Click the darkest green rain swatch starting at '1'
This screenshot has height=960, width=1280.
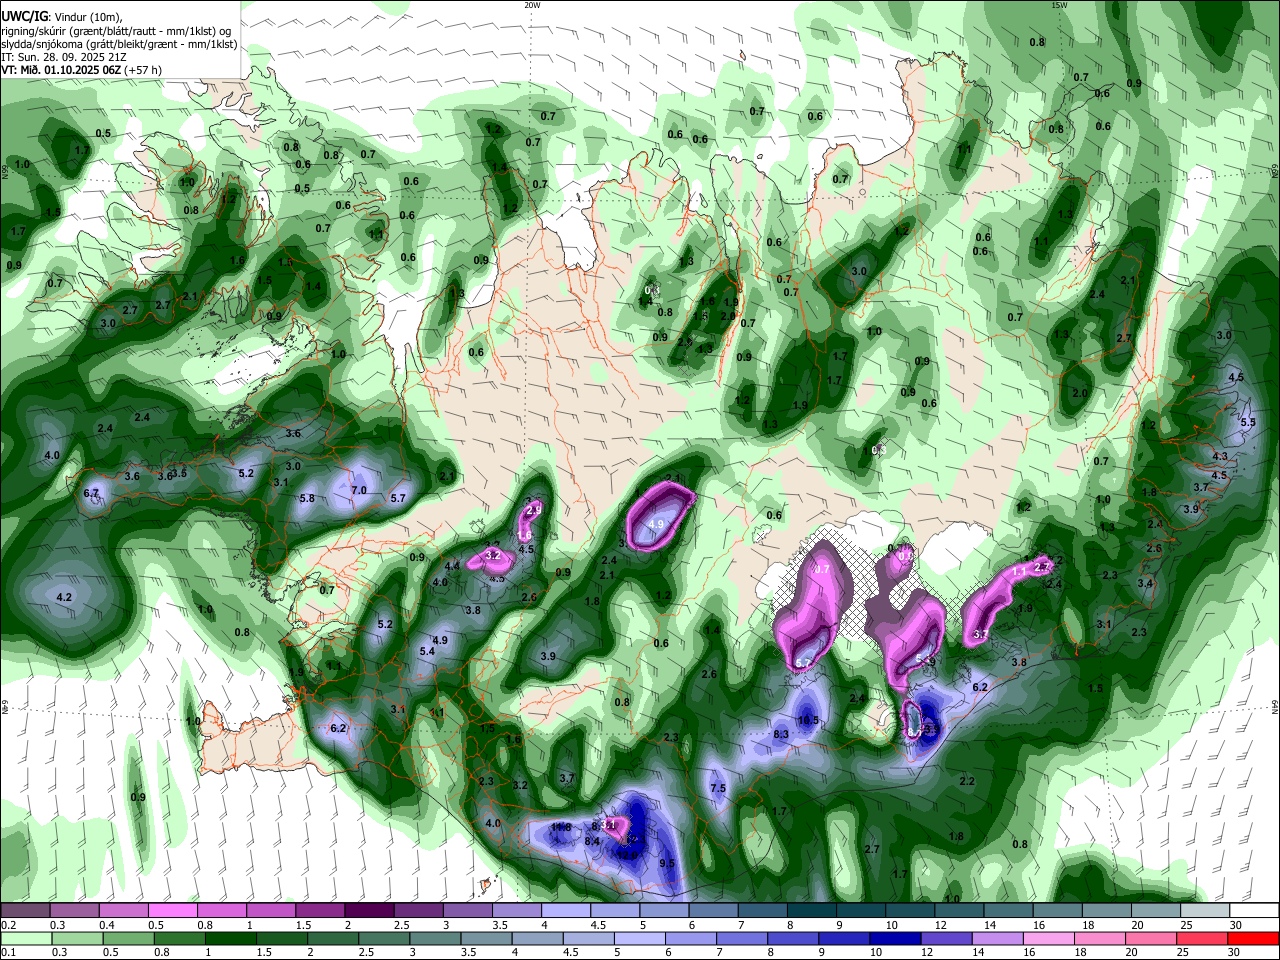click(x=230, y=939)
